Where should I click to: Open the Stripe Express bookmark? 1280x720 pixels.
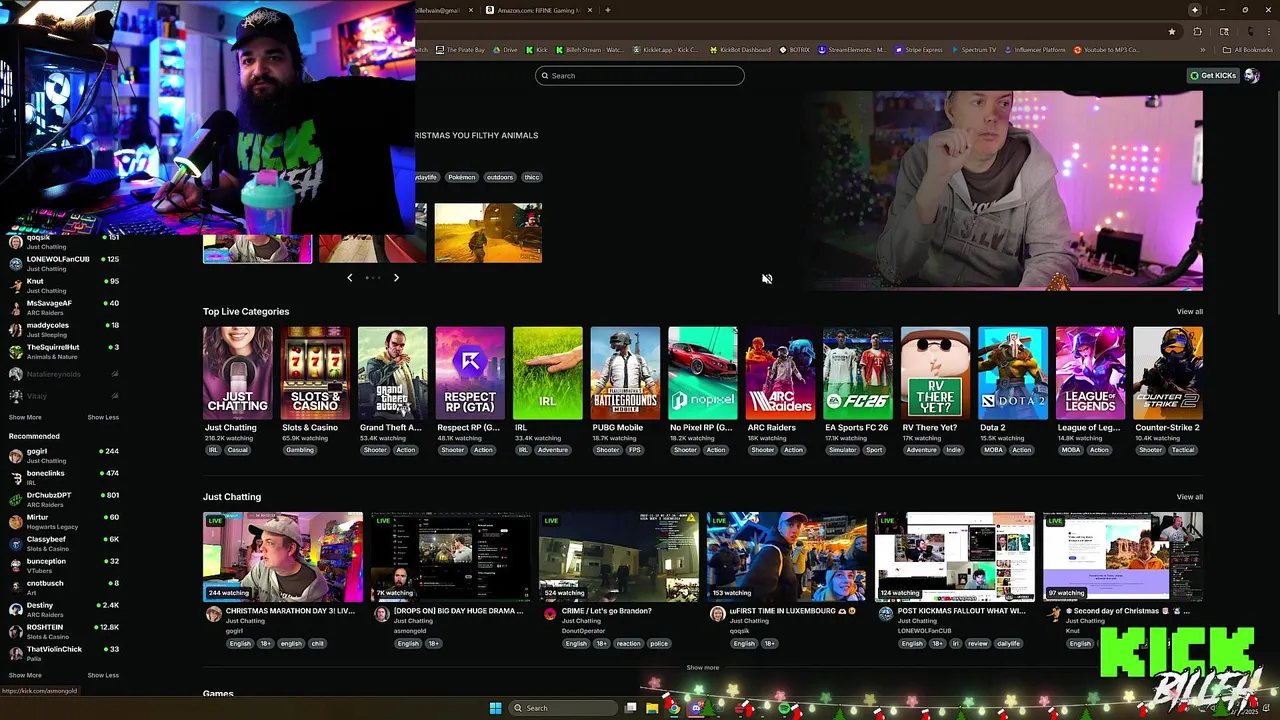919,50
